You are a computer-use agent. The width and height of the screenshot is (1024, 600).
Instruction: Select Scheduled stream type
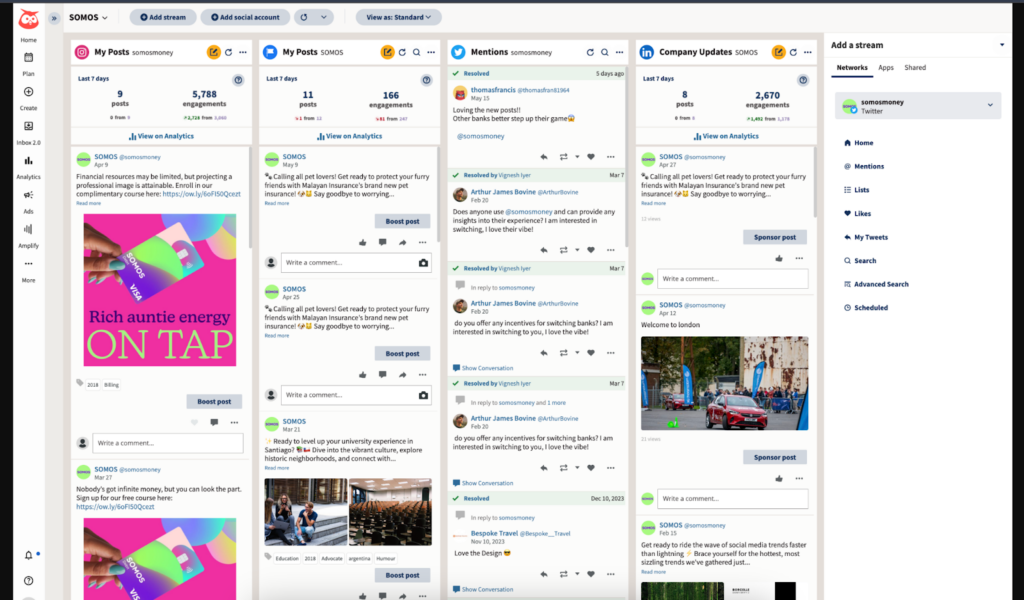click(x=866, y=308)
